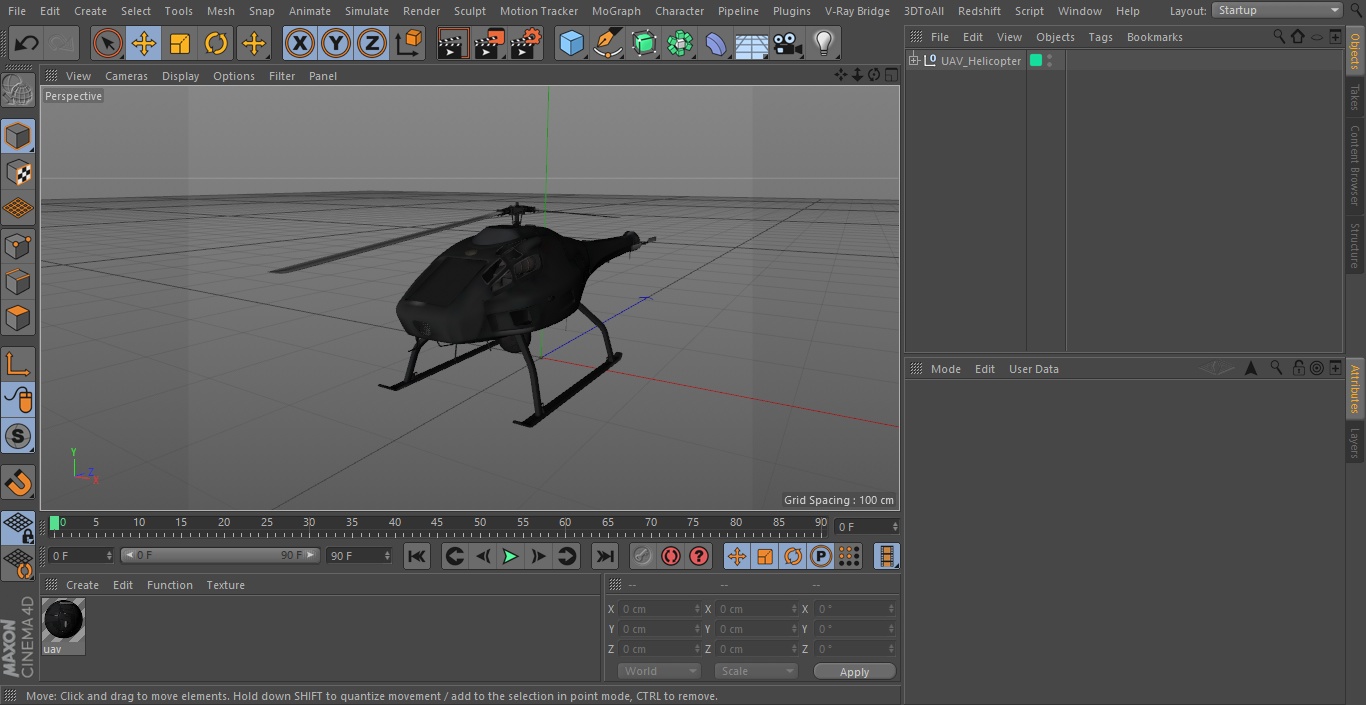The image size is (1366, 705).
Task: Go to start of animation
Action: tap(417, 556)
